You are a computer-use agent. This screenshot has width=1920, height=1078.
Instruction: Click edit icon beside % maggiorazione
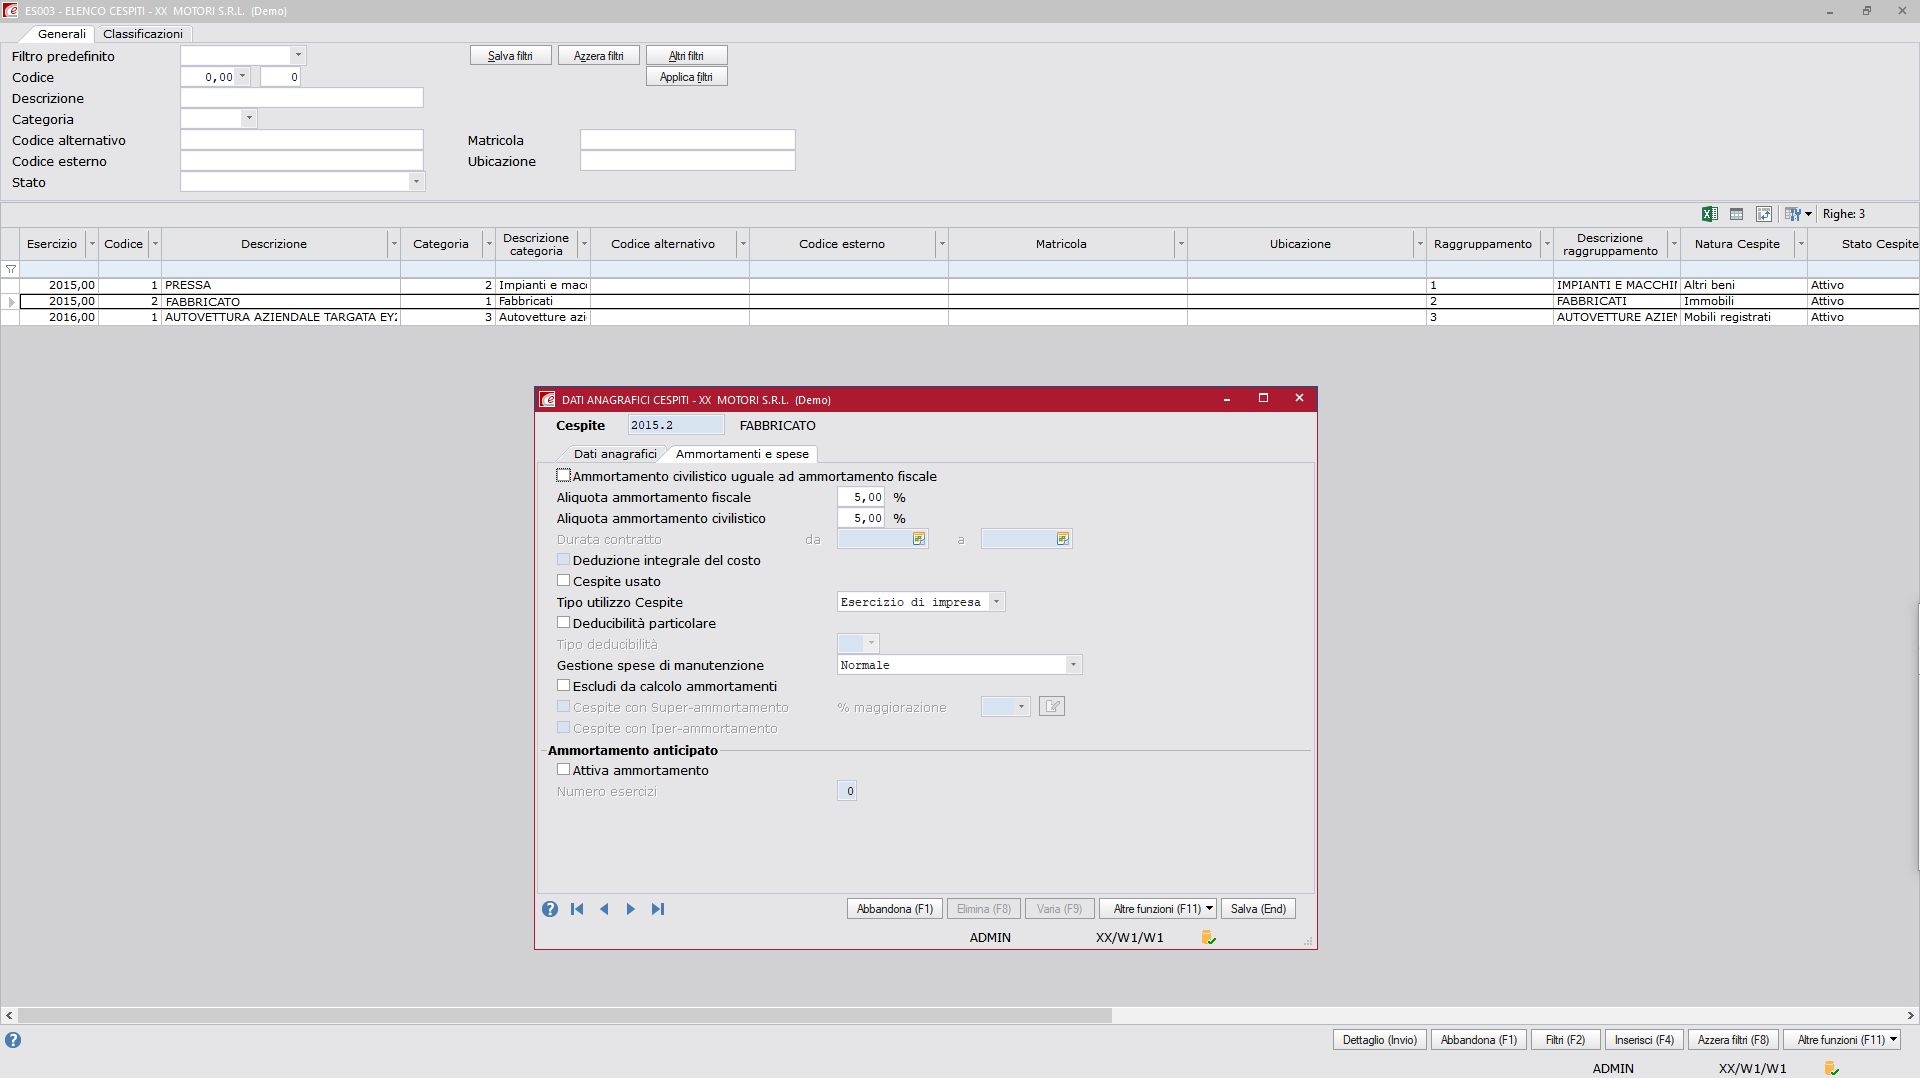click(1052, 707)
